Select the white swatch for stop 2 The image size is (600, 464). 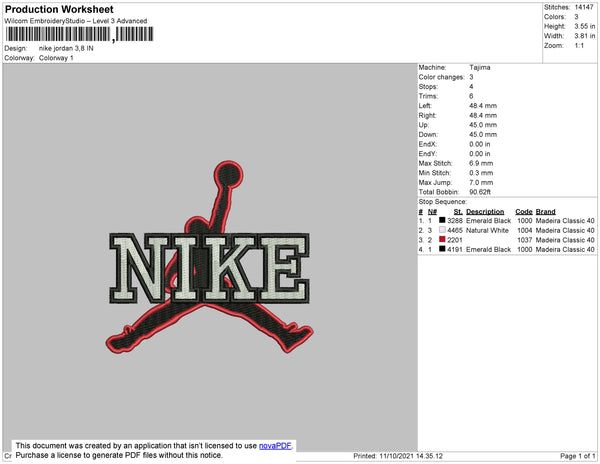[442, 230]
